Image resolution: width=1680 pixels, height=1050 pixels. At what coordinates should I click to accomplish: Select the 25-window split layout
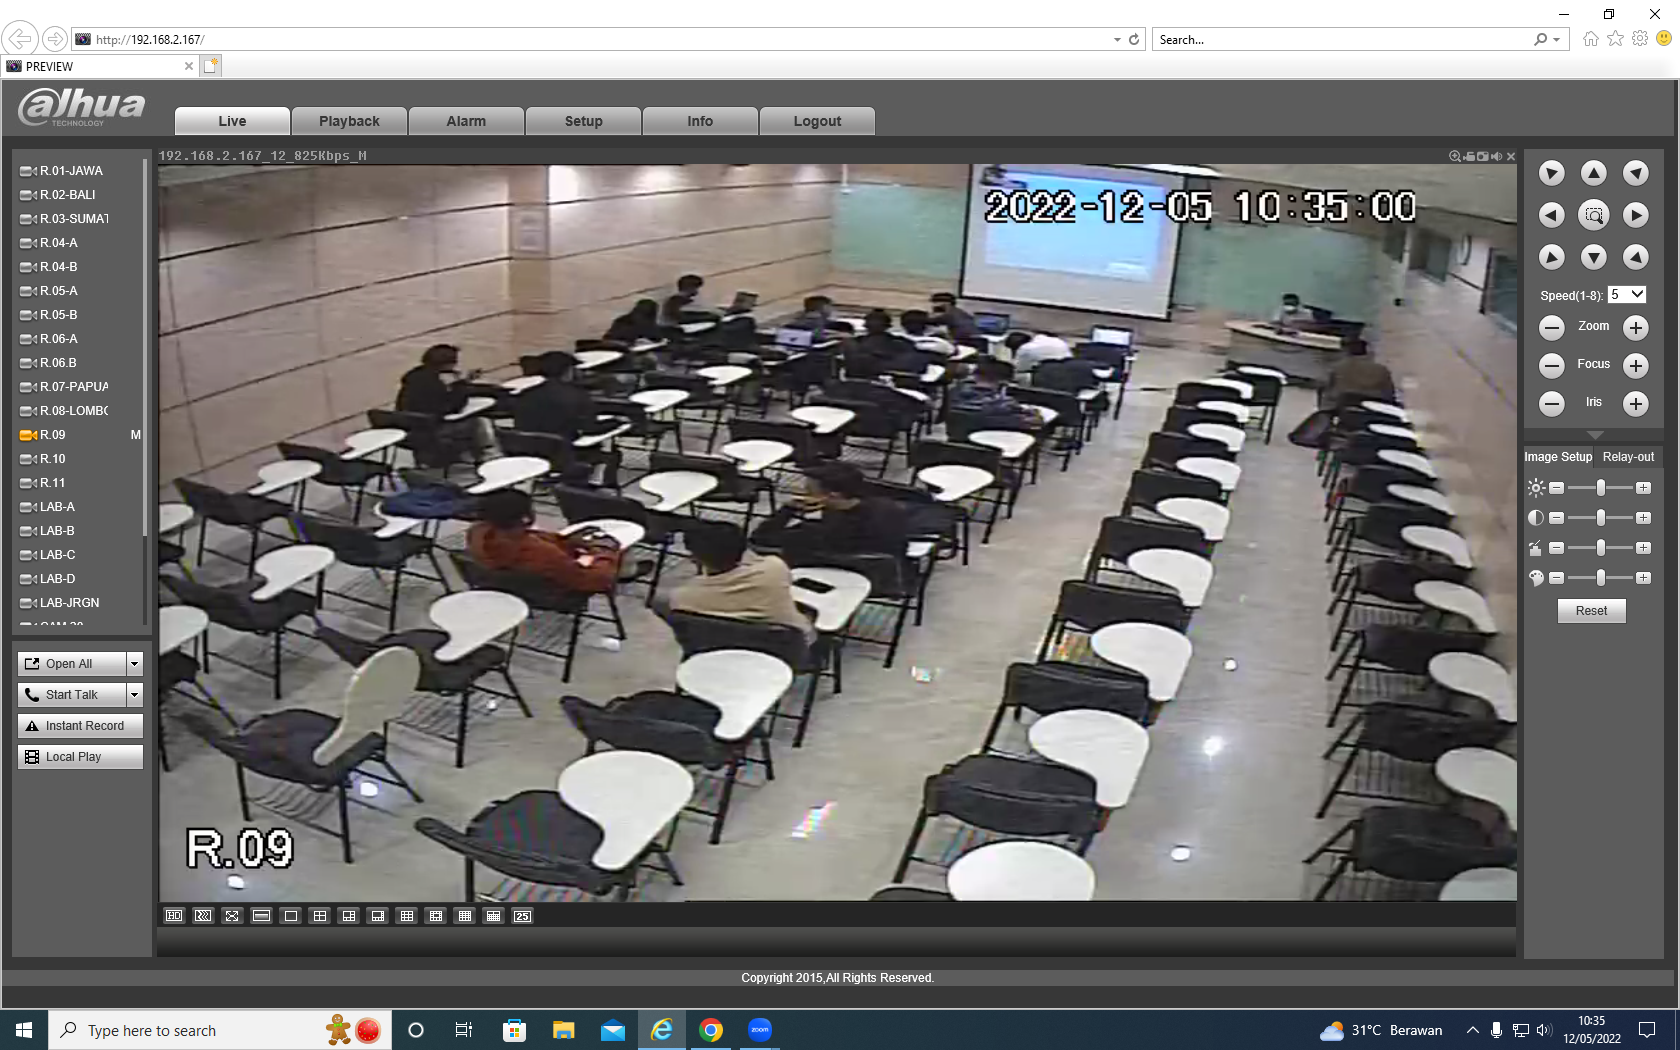(x=523, y=916)
